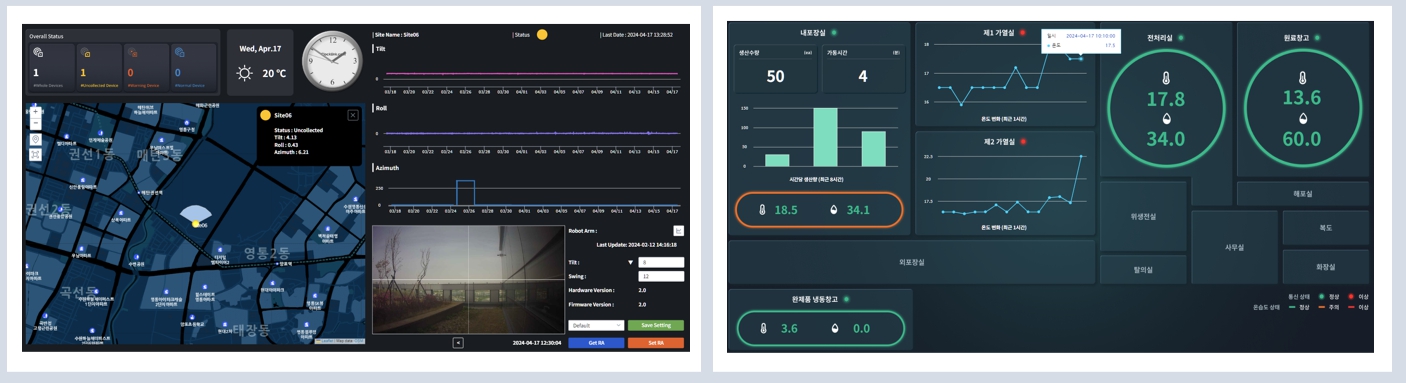Click the yellow Status indicator for Site06
This screenshot has width=1406, height=383.
tap(542, 34)
